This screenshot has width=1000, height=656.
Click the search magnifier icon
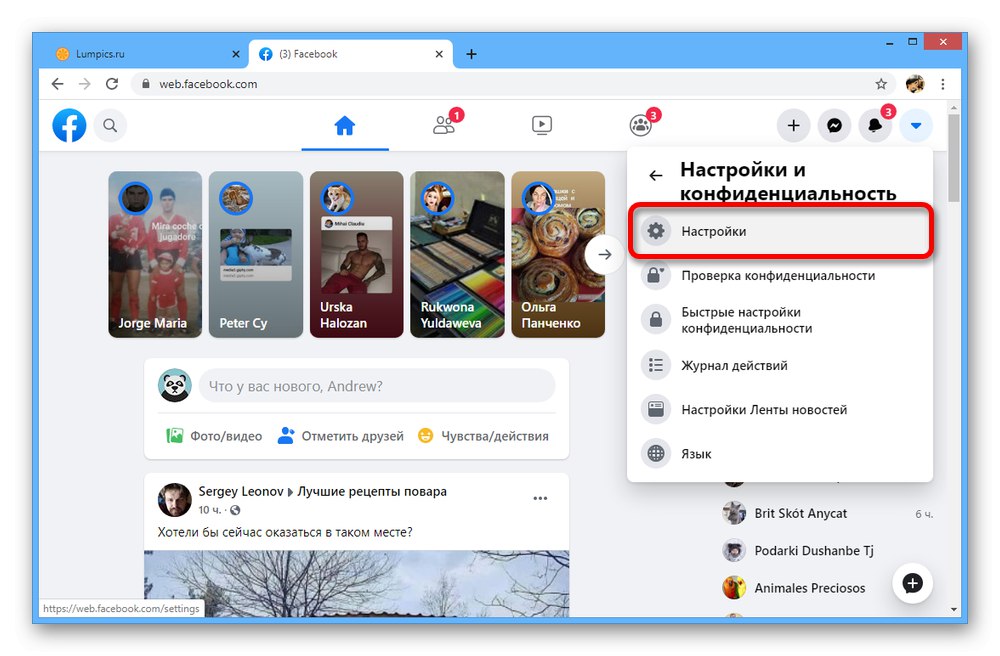click(x=110, y=126)
